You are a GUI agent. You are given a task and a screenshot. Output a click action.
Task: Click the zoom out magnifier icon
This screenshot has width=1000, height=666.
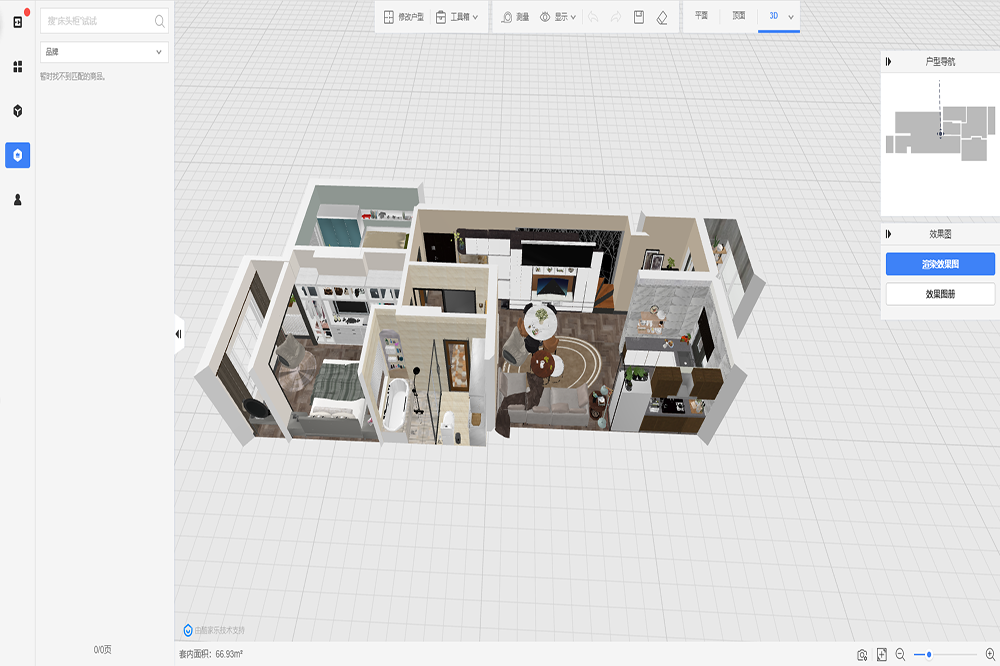pyautogui.click(x=900, y=654)
